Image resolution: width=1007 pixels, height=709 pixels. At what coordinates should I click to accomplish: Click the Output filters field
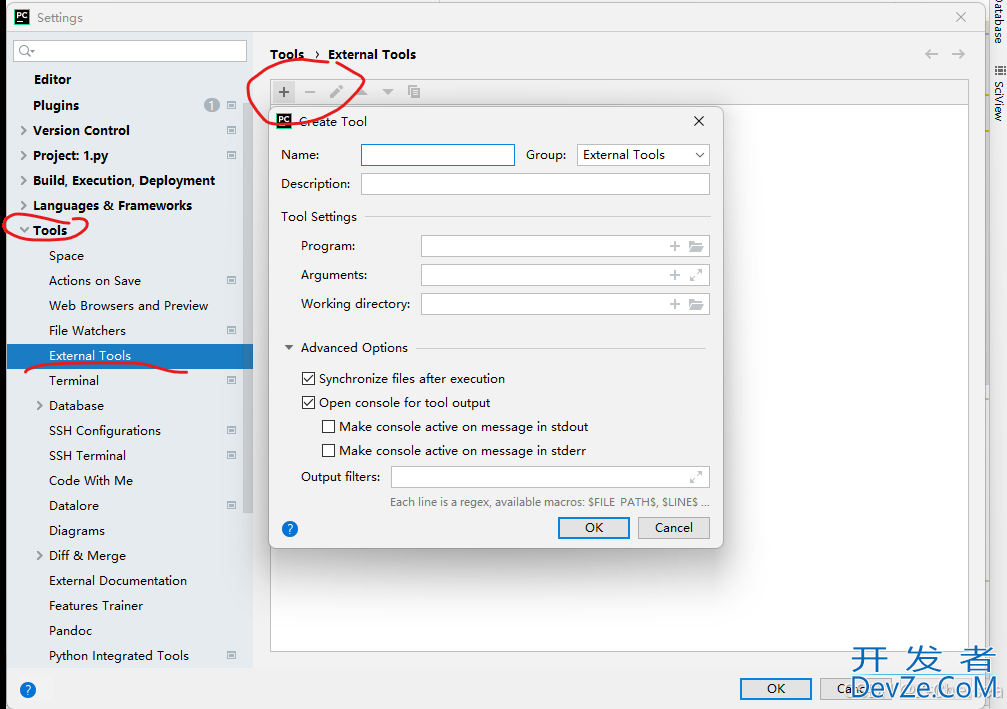click(x=550, y=477)
